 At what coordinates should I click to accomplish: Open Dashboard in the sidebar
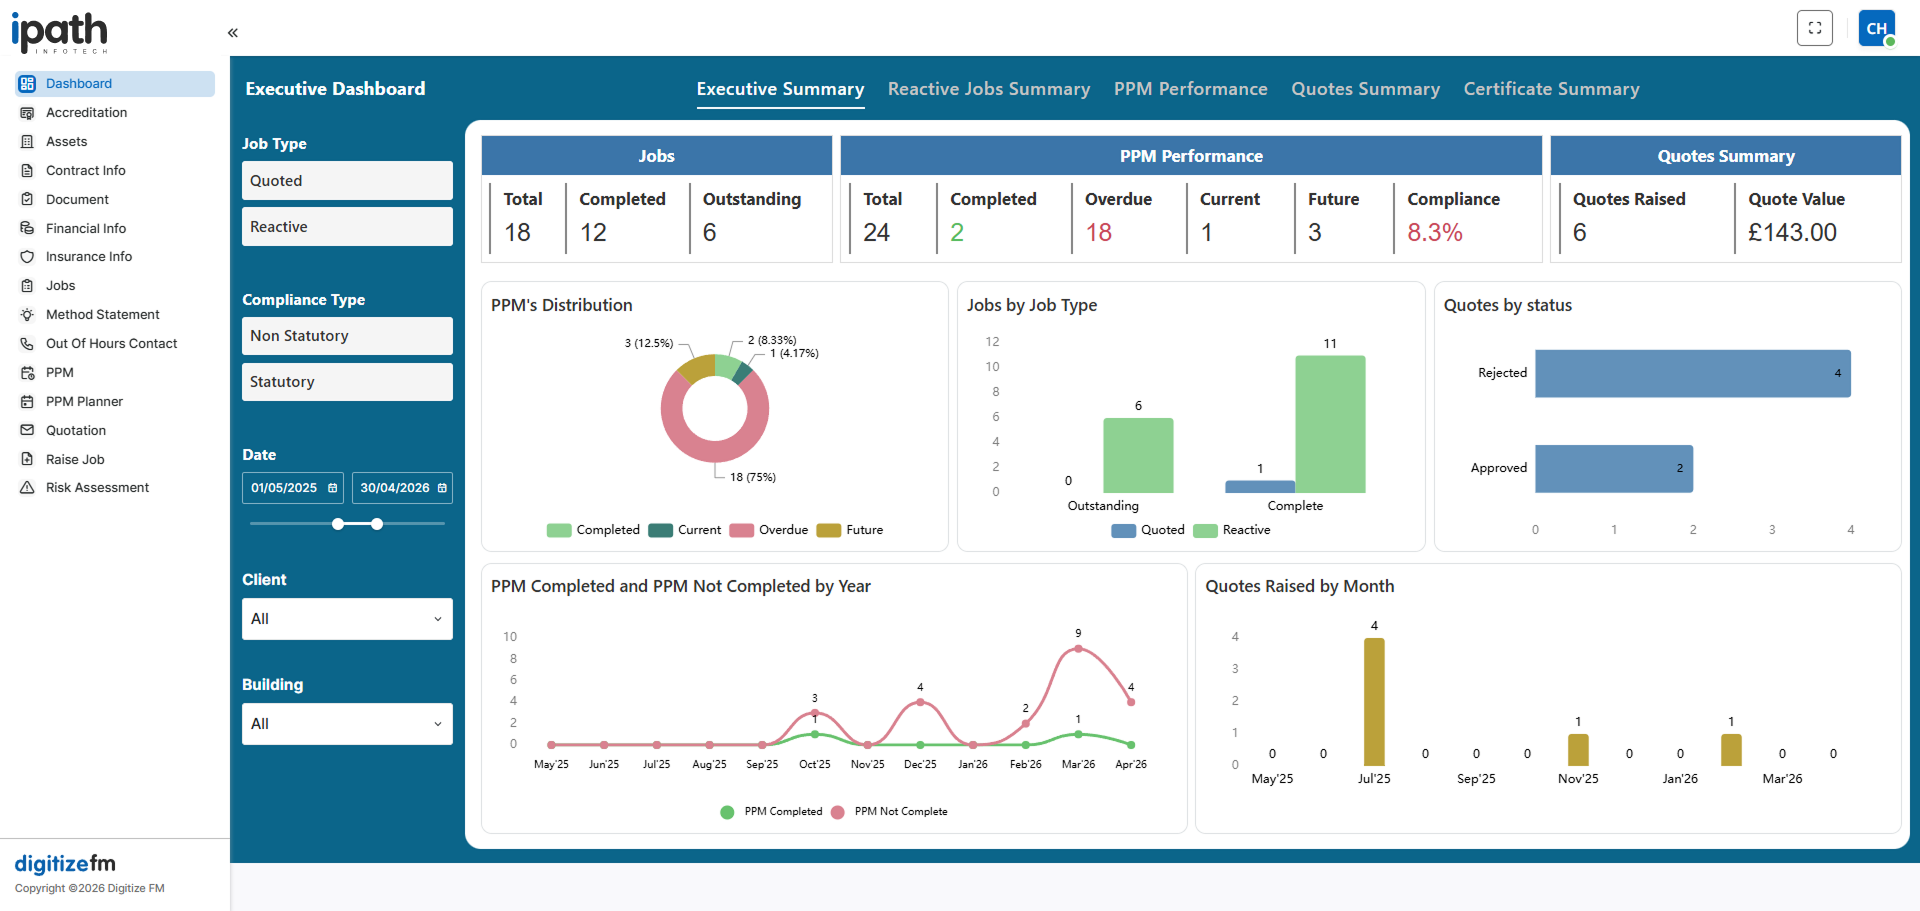pos(115,84)
